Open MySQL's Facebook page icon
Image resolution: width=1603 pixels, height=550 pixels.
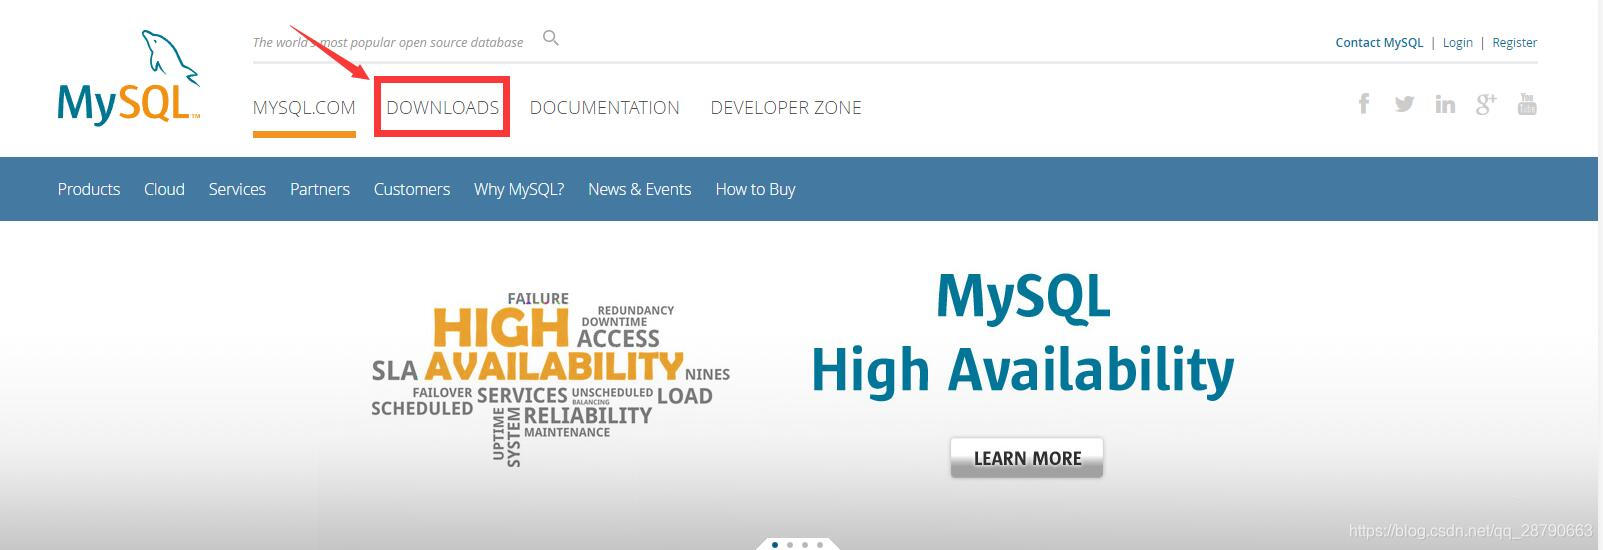pyautogui.click(x=1364, y=103)
